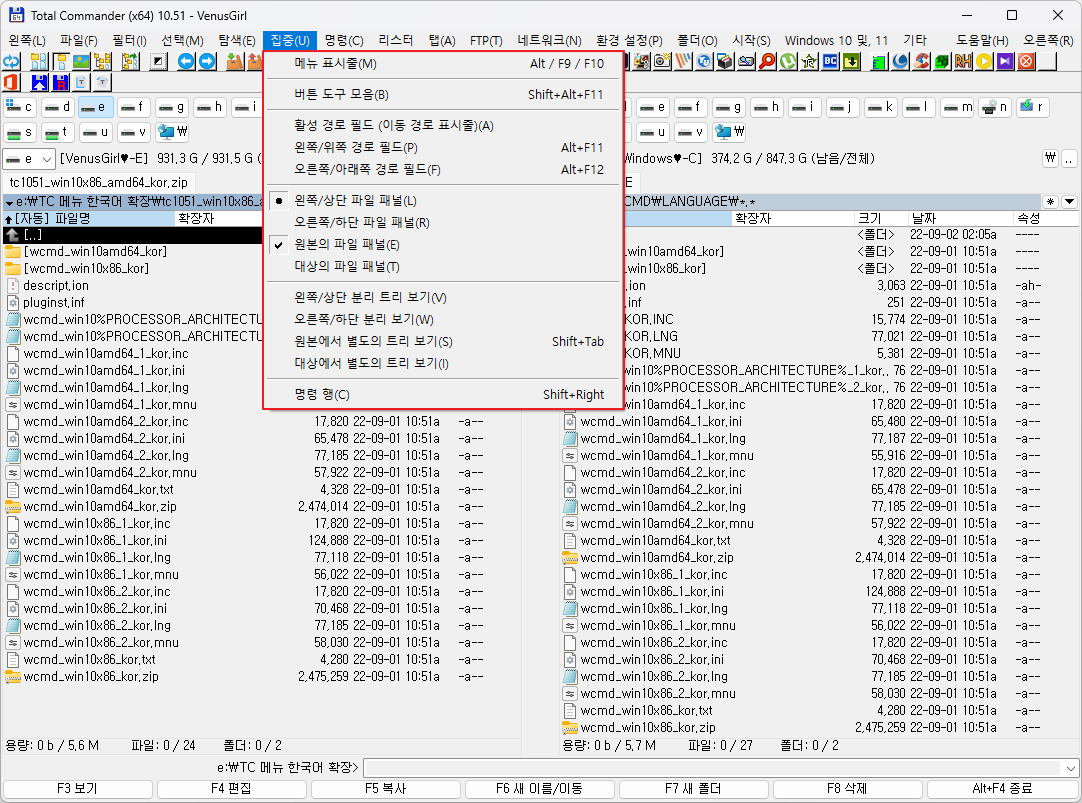
Task: Select drive k in right drive bar
Action: (x=881, y=107)
